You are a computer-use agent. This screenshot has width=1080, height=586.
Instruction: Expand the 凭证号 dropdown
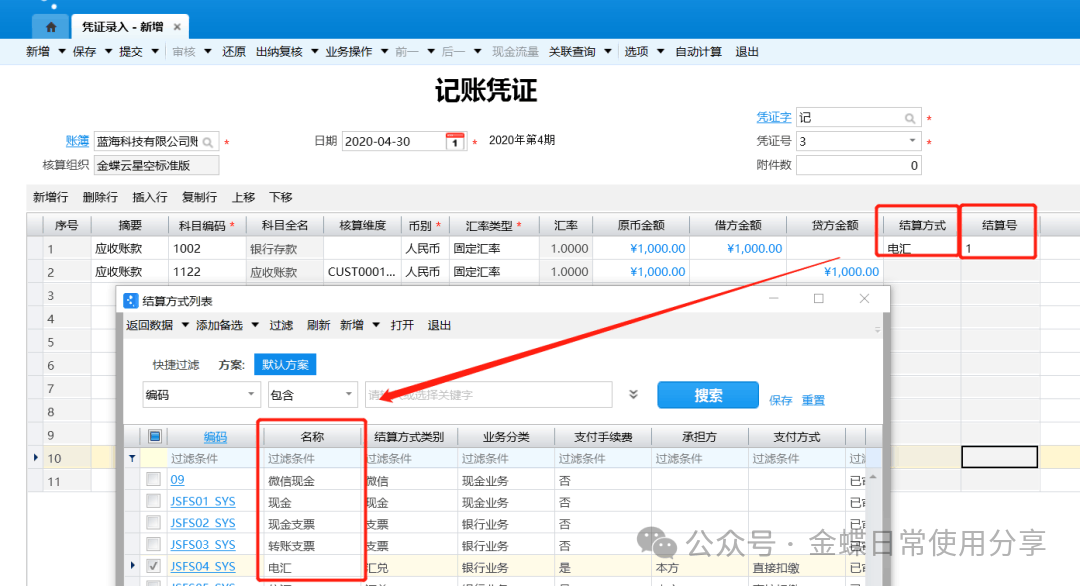pyautogui.click(x=911, y=142)
